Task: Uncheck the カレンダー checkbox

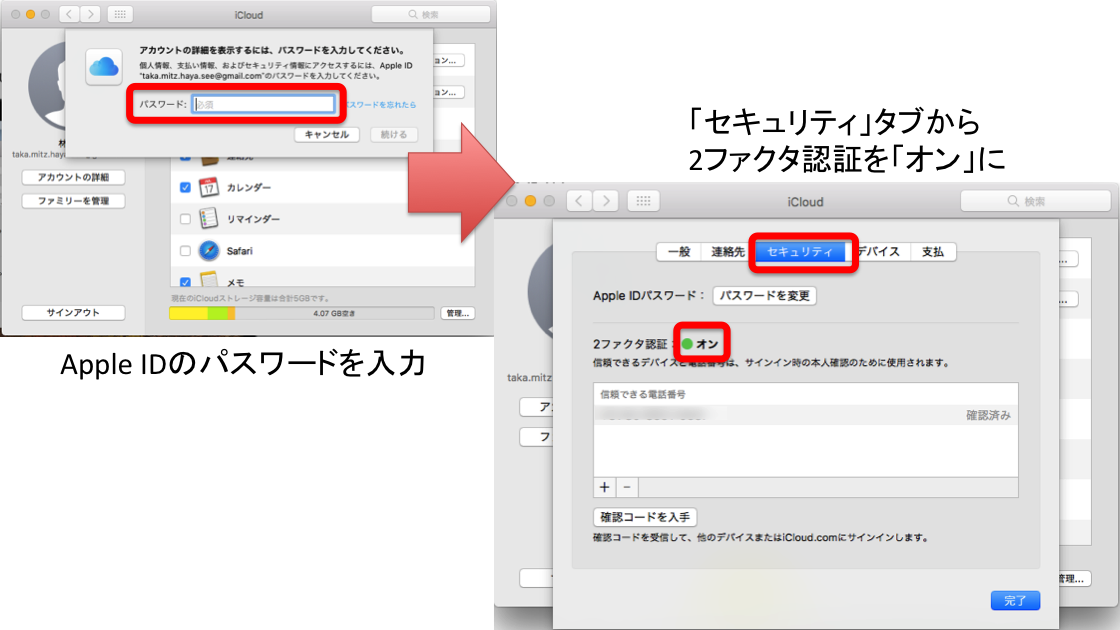Action: coord(185,187)
